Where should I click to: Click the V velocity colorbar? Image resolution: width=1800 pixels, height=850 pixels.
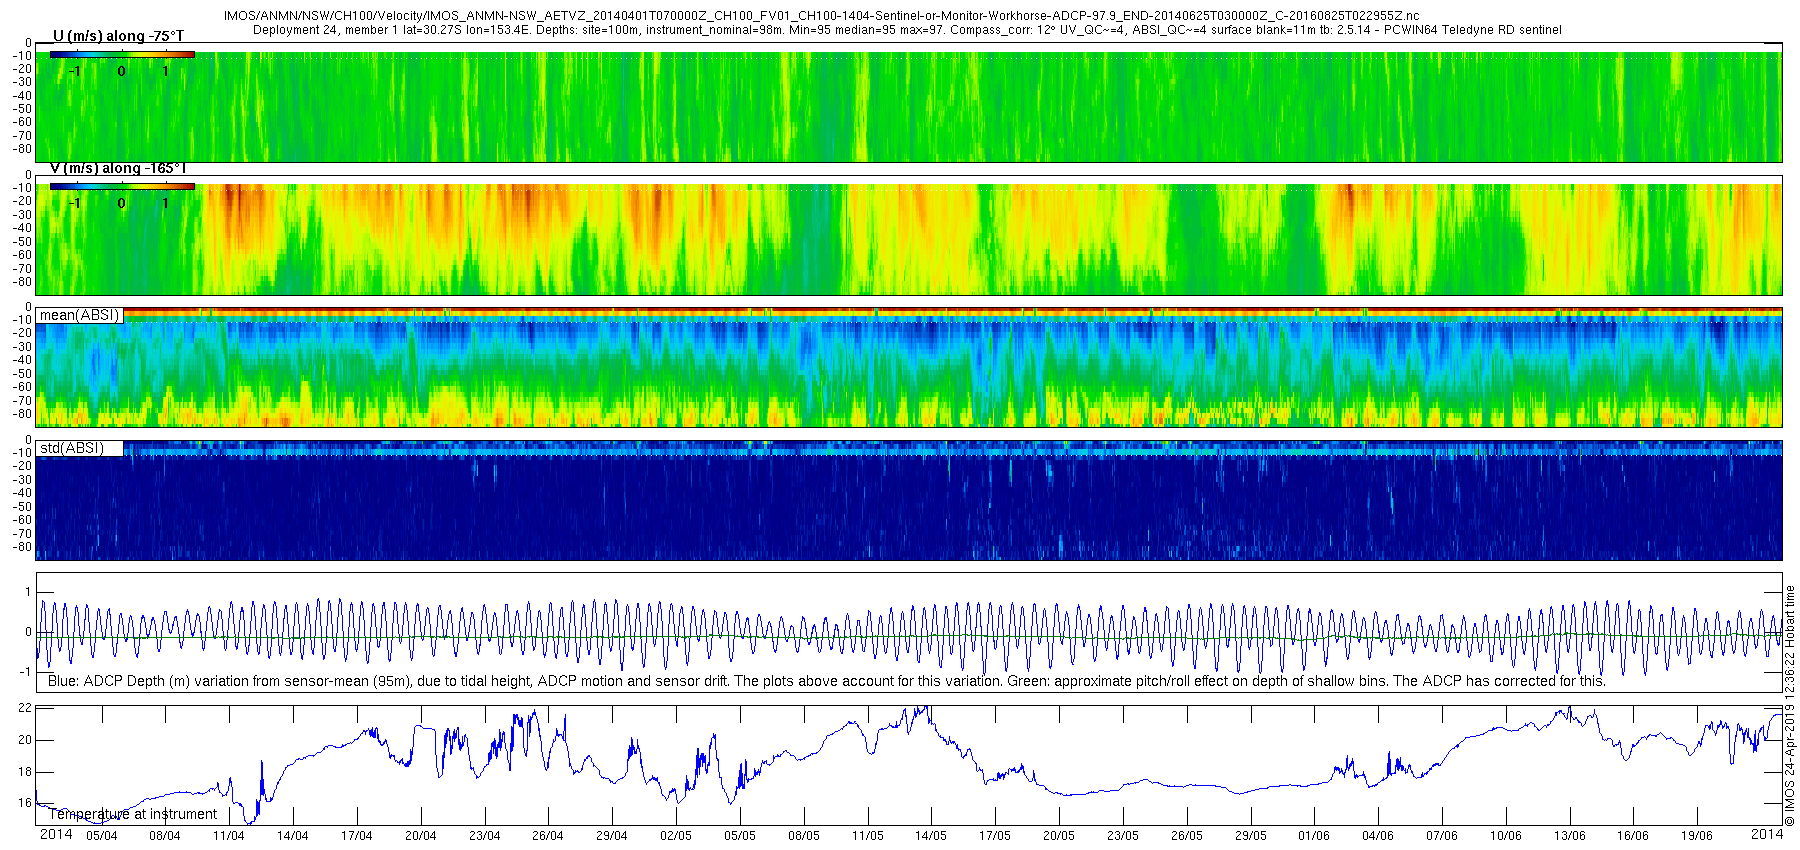click(x=122, y=186)
